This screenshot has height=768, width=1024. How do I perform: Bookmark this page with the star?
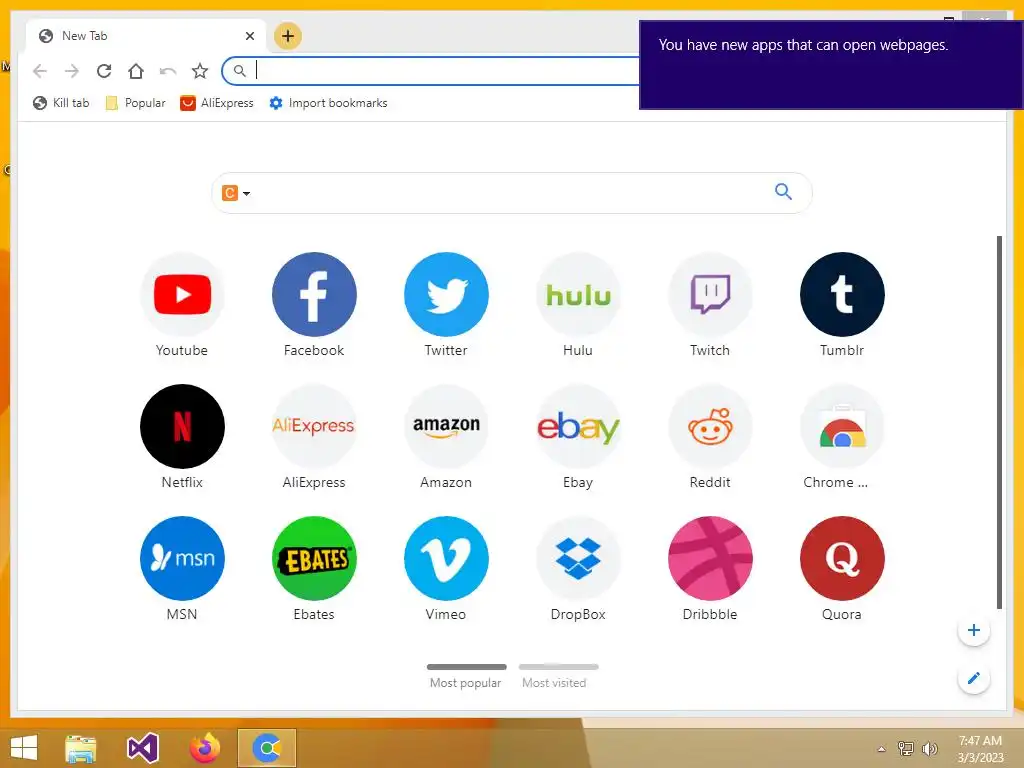(200, 71)
